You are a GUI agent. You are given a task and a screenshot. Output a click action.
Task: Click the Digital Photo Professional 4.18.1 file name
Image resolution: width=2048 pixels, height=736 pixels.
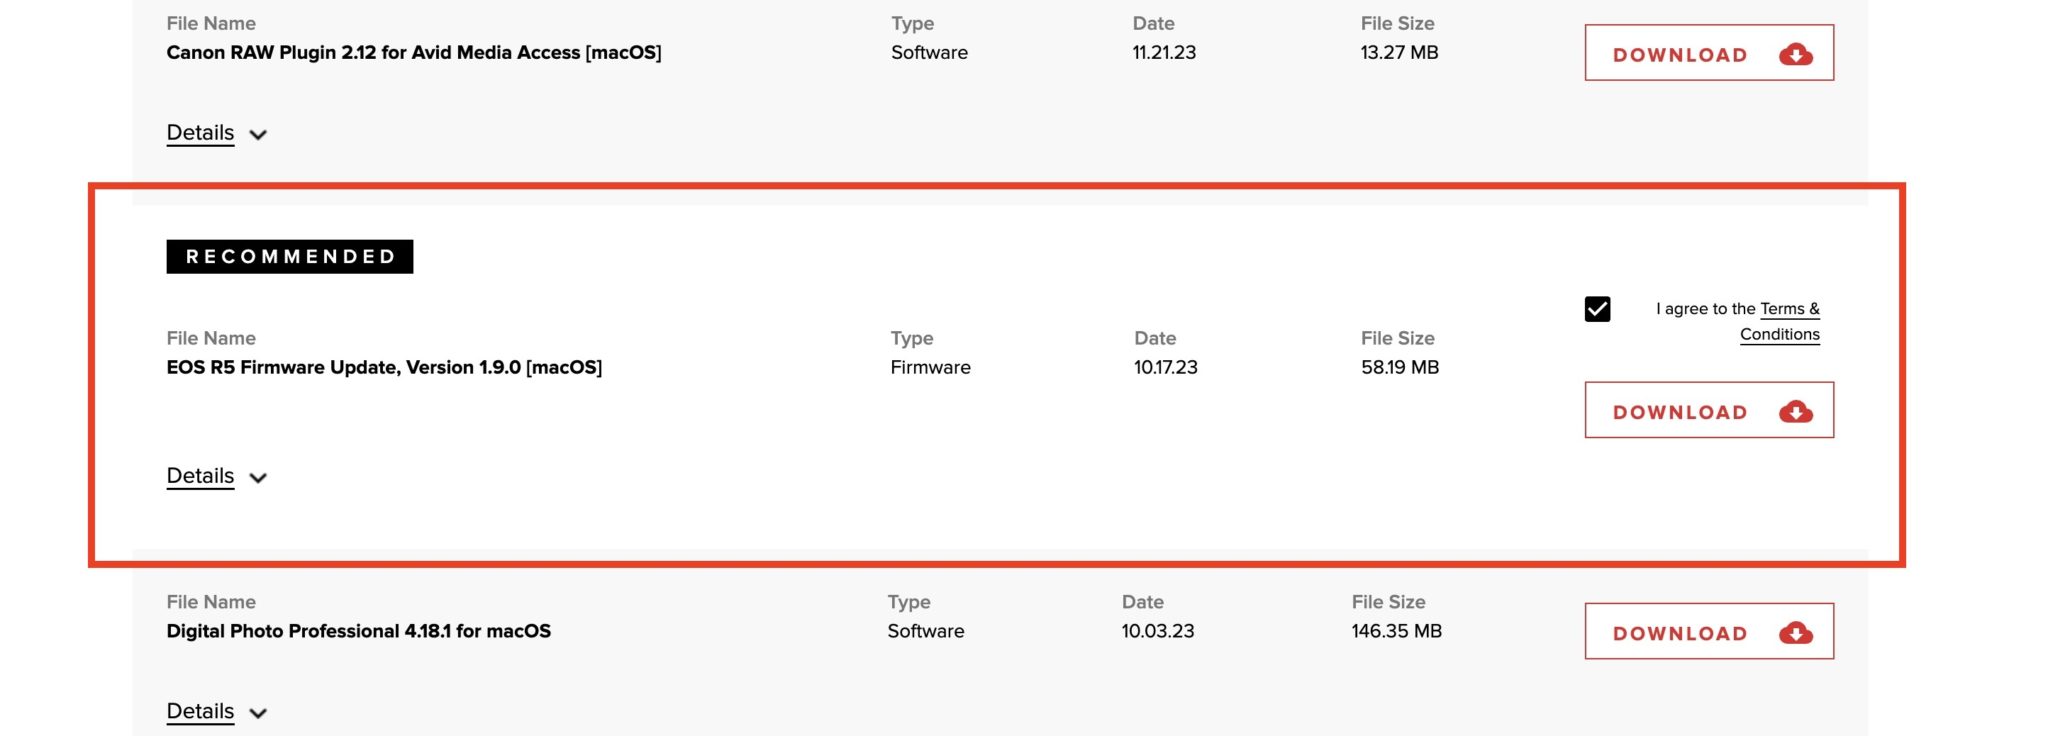click(358, 631)
